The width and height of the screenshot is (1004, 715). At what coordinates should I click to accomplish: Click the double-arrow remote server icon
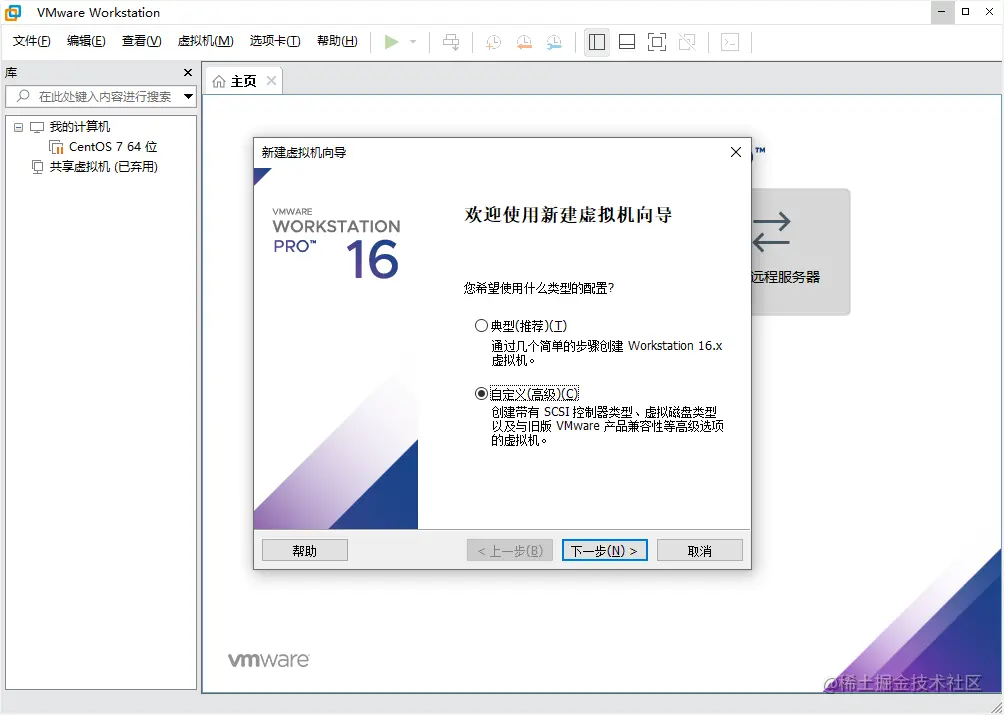(772, 232)
